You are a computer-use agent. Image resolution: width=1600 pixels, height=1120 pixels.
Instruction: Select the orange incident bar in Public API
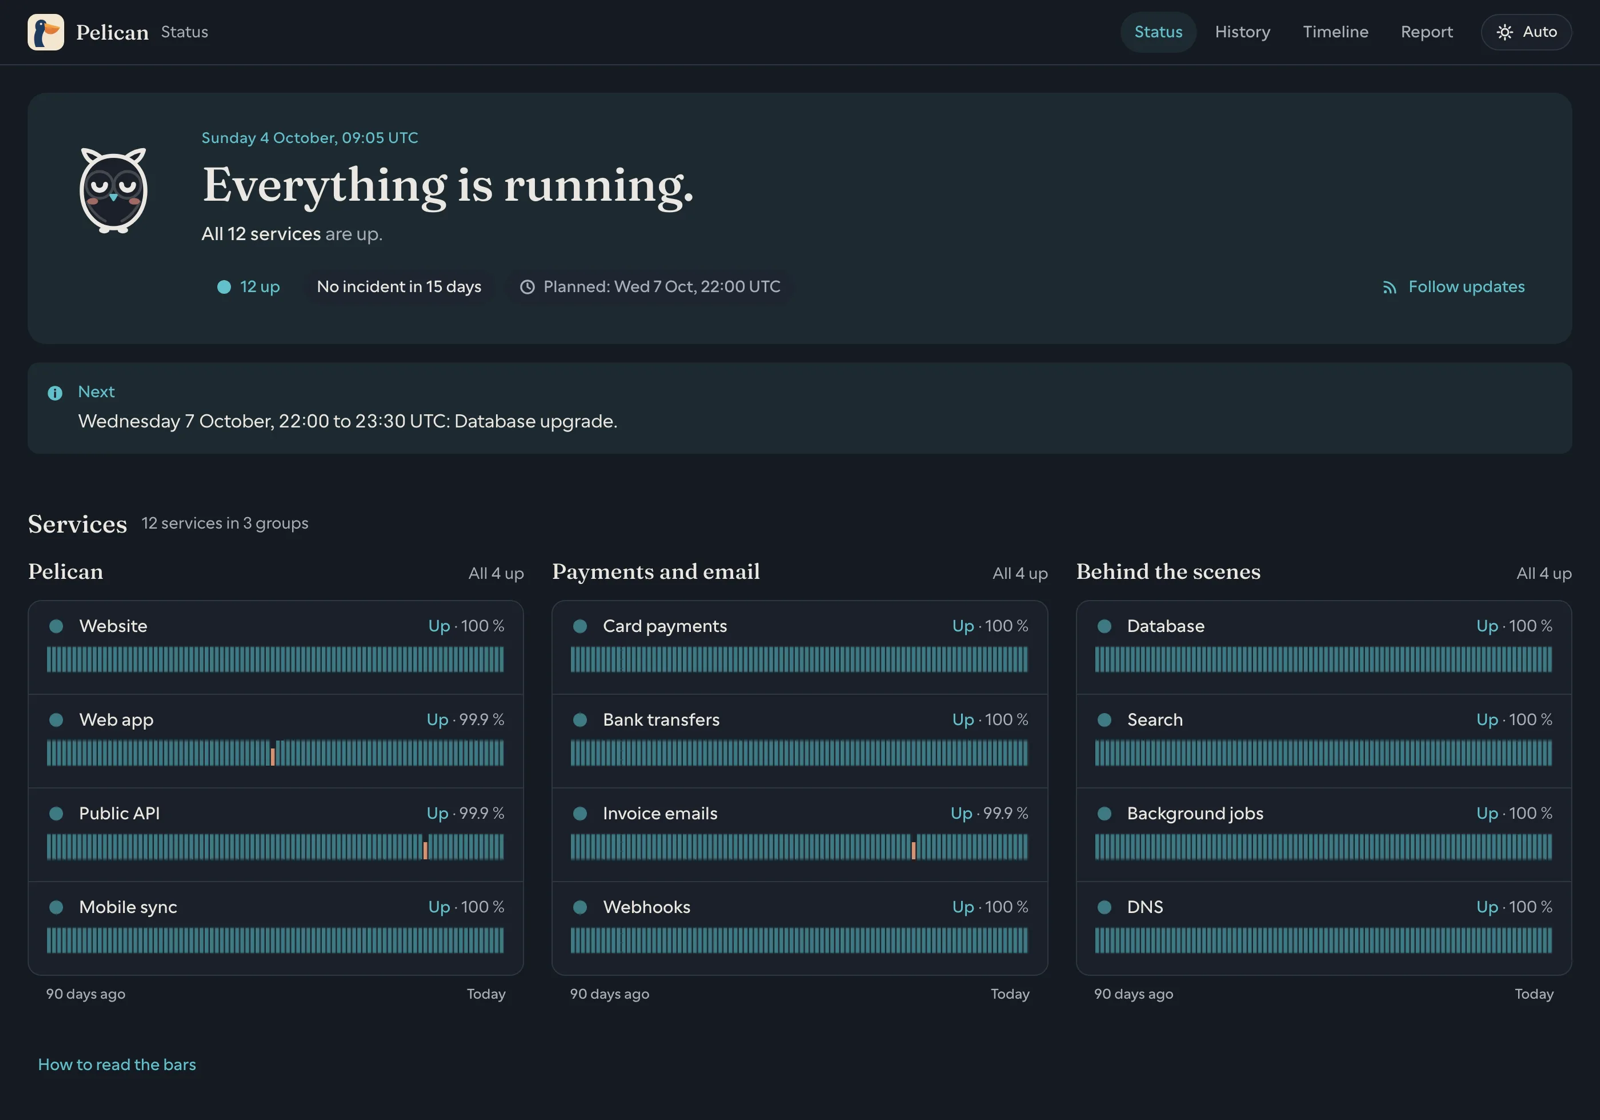tap(425, 850)
